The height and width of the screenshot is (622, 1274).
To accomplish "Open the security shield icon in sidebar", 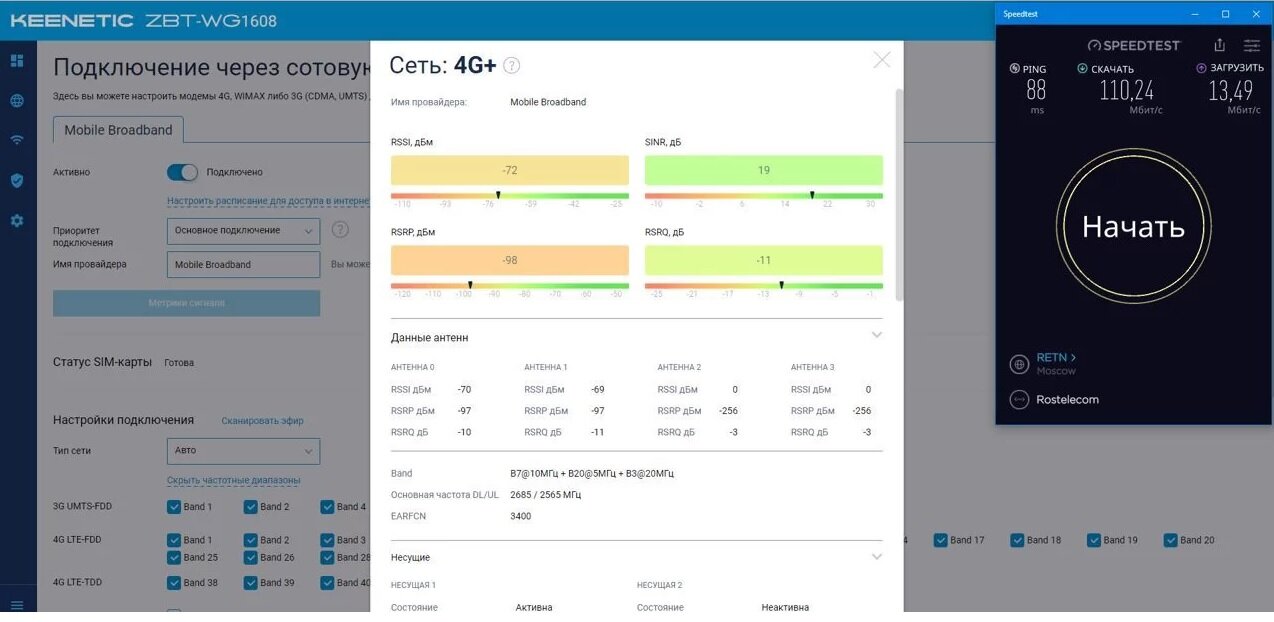I will point(17,180).
